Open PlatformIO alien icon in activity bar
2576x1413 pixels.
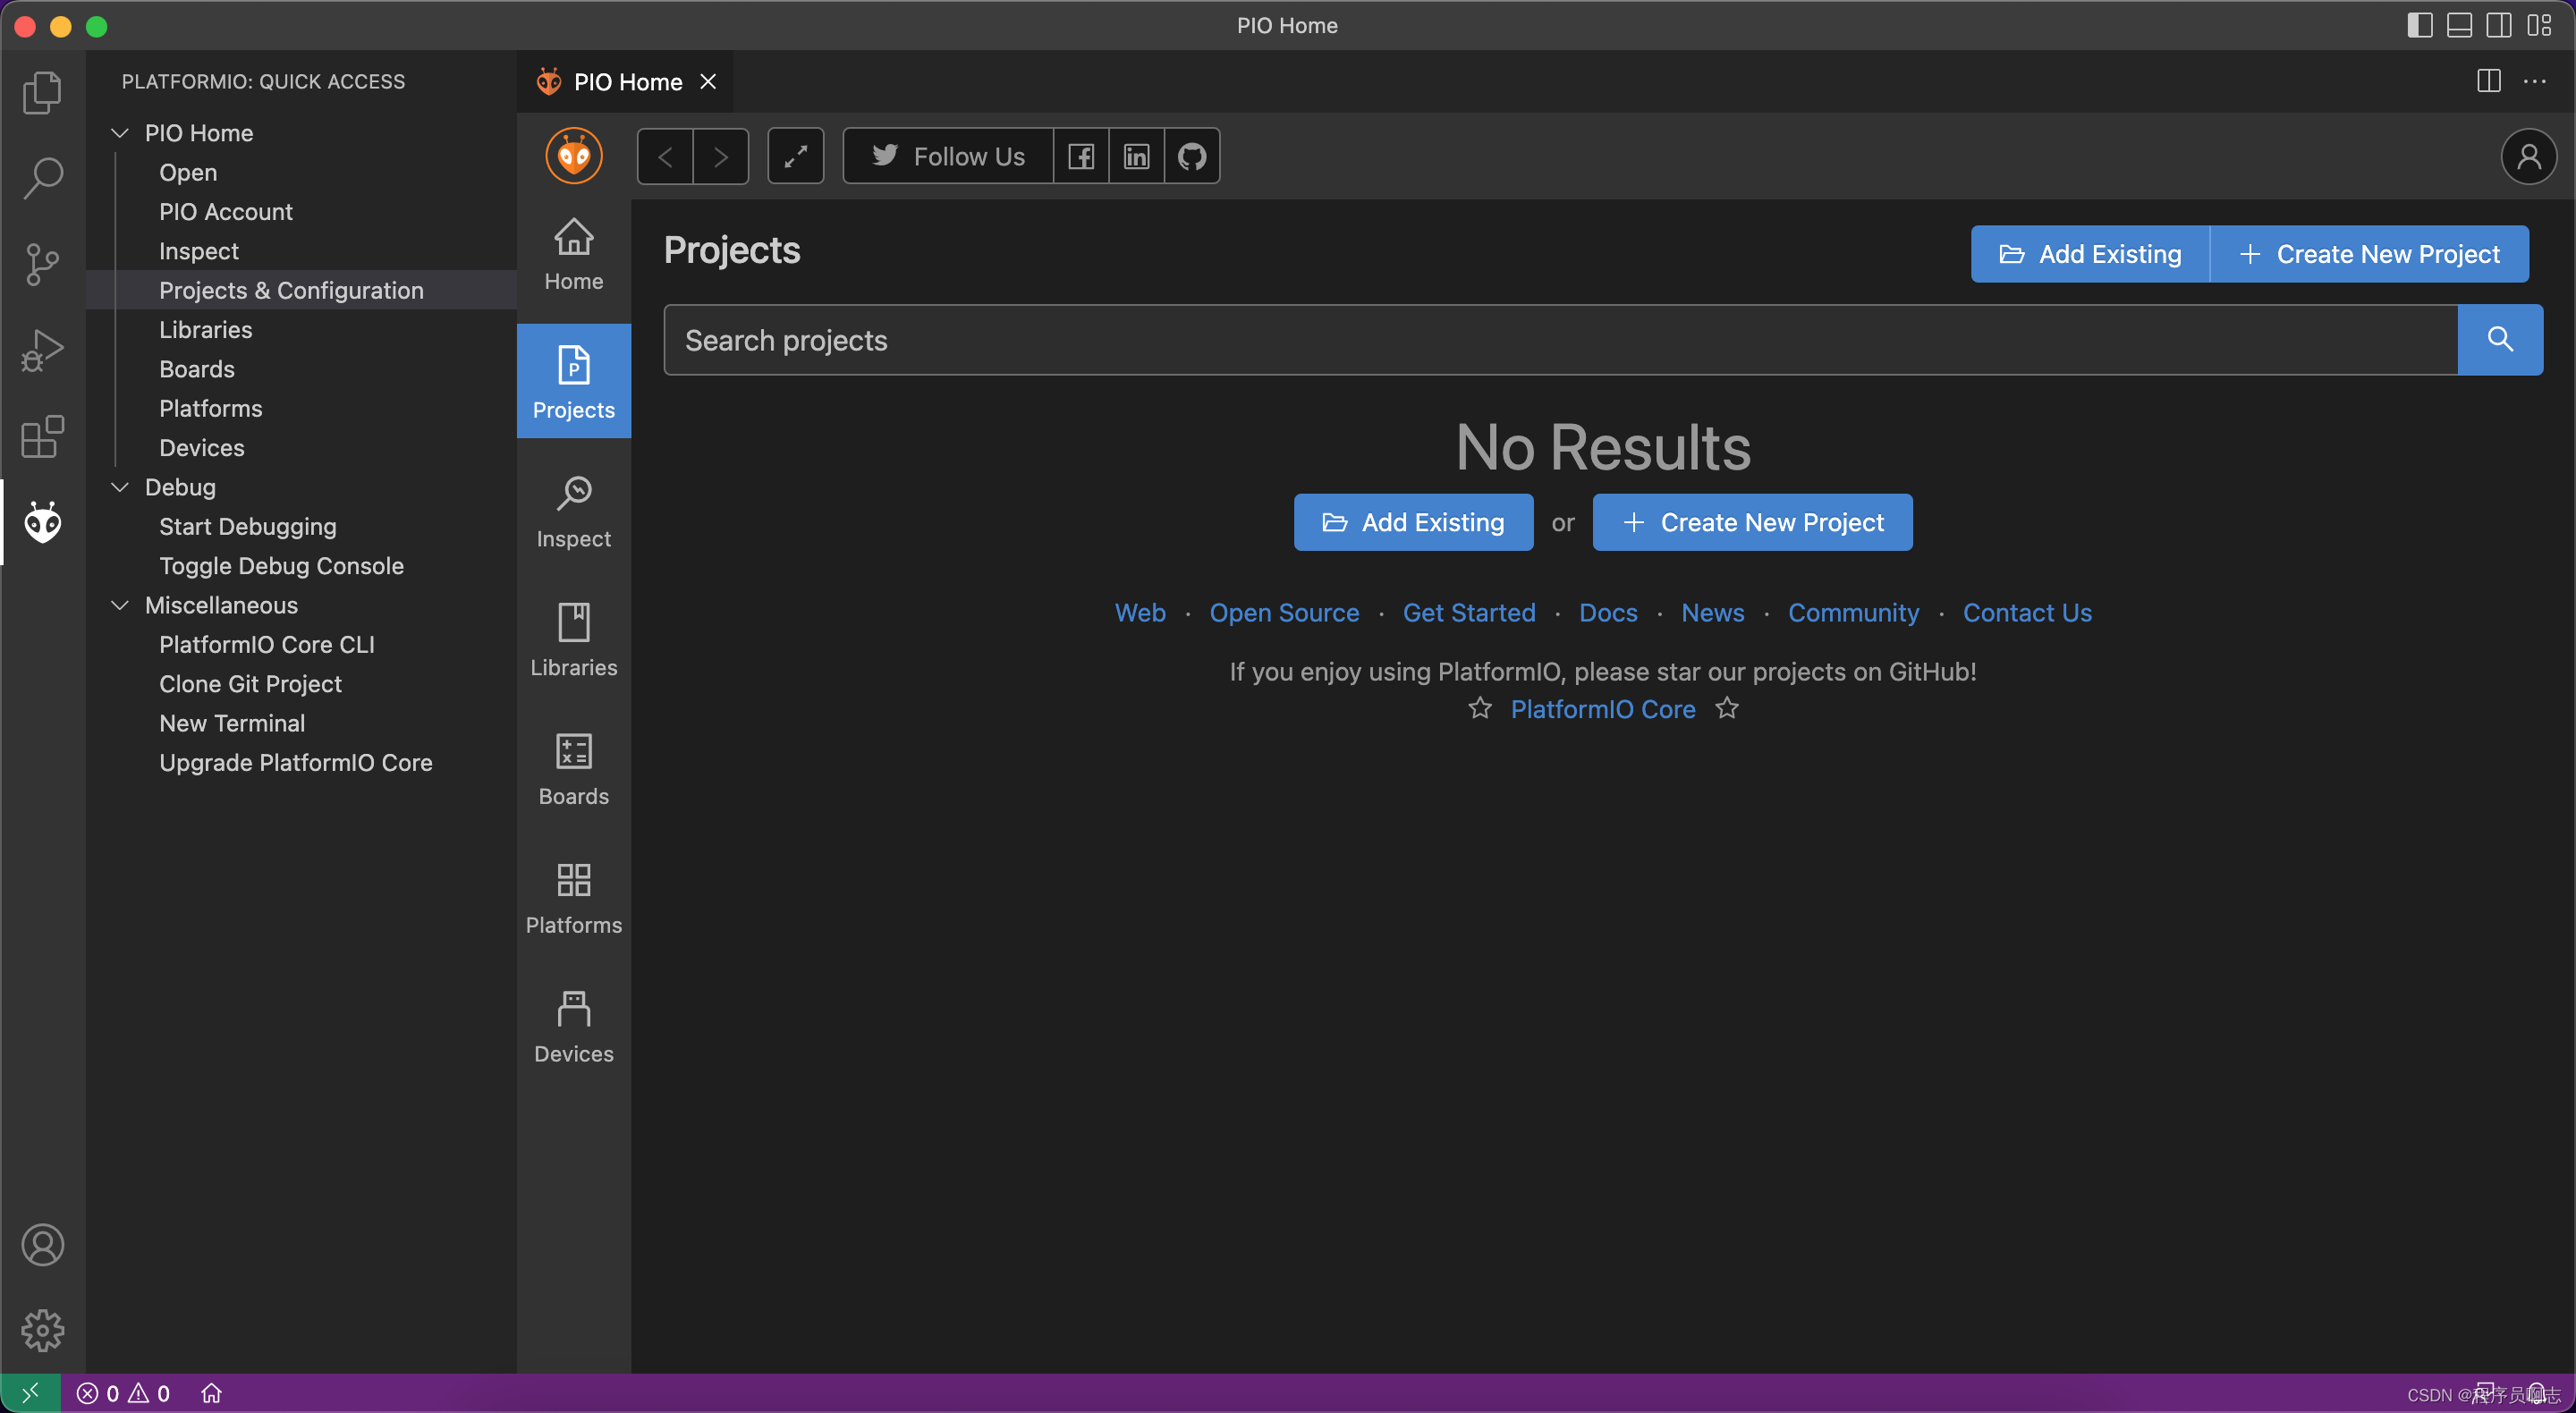[x=42, y=522]
